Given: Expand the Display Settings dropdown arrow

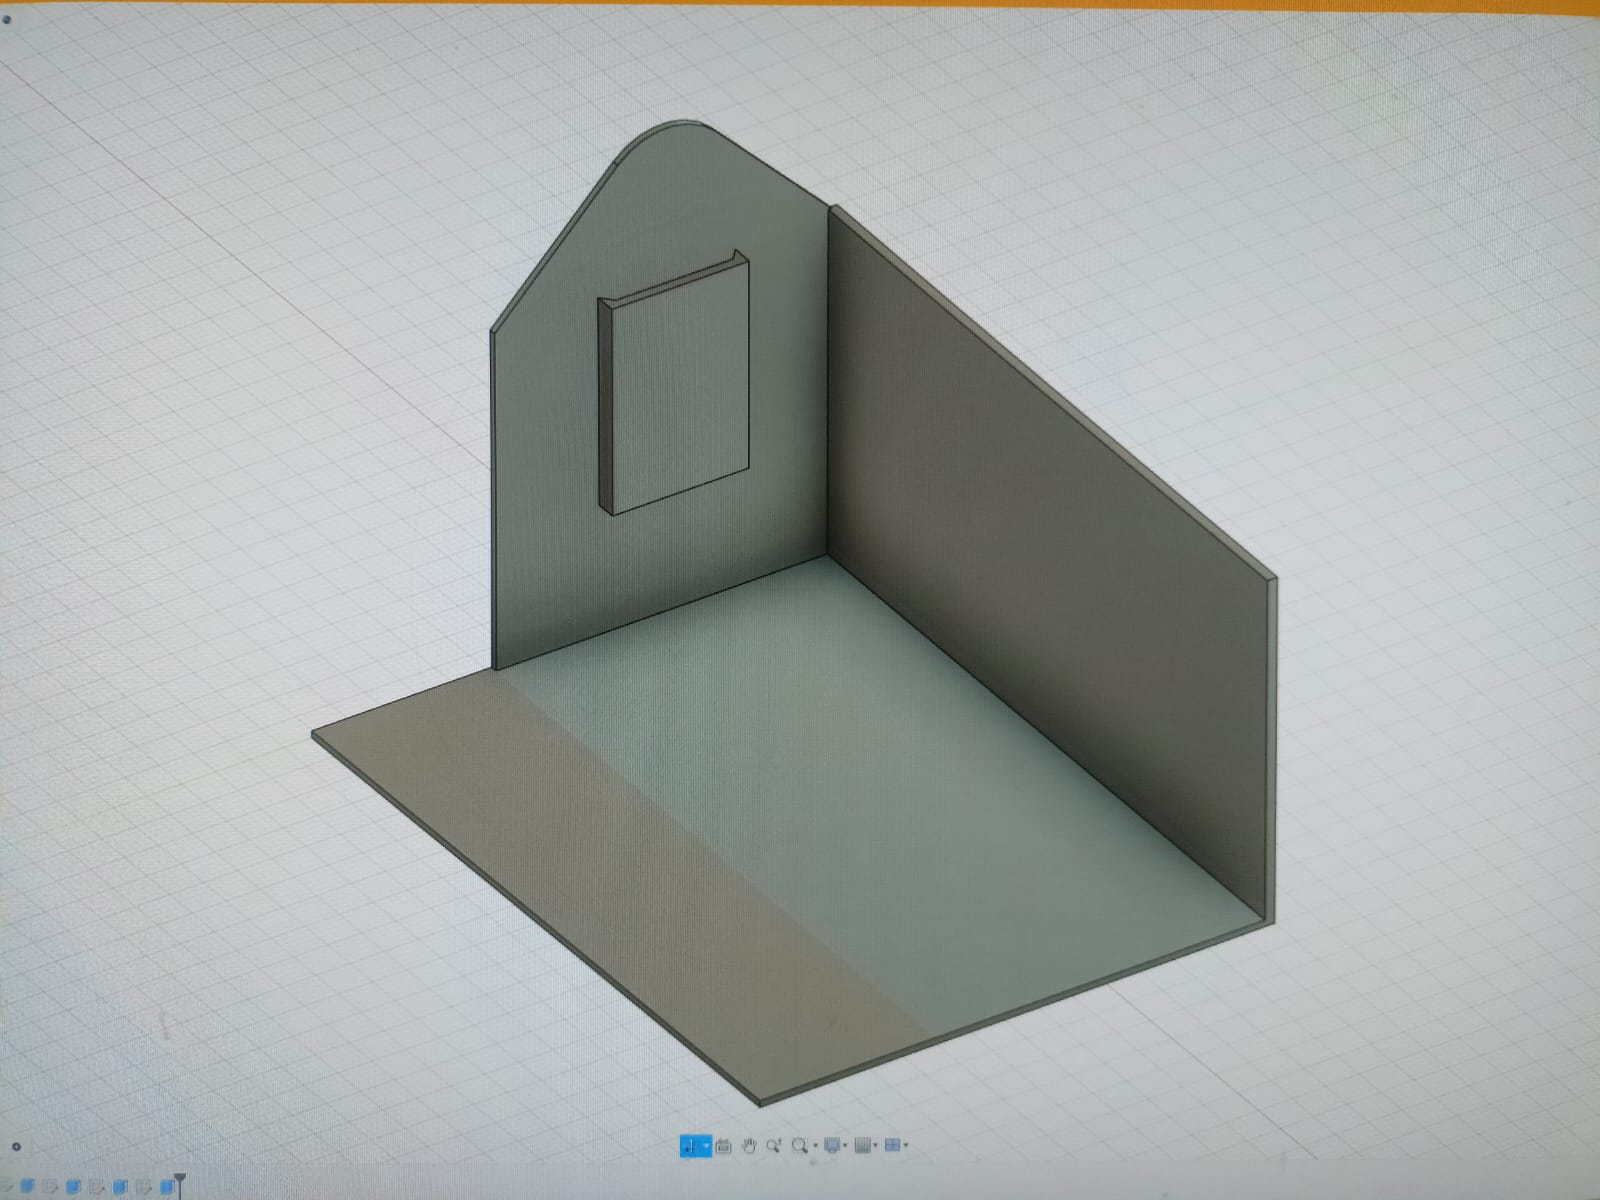Looking at the screenshot, I should 846,1146.
